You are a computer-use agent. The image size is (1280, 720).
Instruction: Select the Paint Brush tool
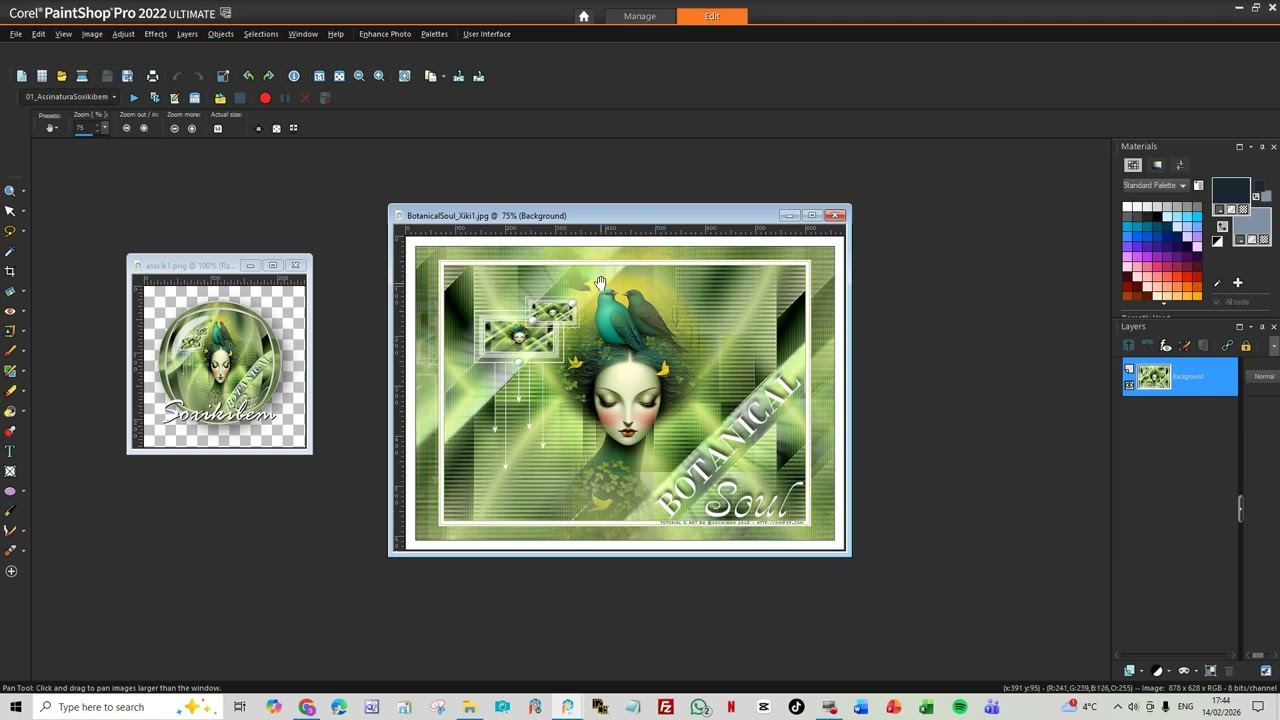click(10, 351)
